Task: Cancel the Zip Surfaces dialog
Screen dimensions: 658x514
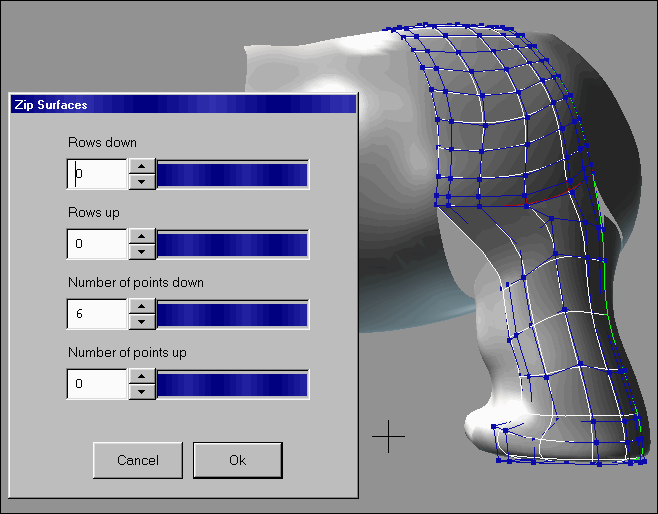Action: pyautogui.click(x=138, y=460)
